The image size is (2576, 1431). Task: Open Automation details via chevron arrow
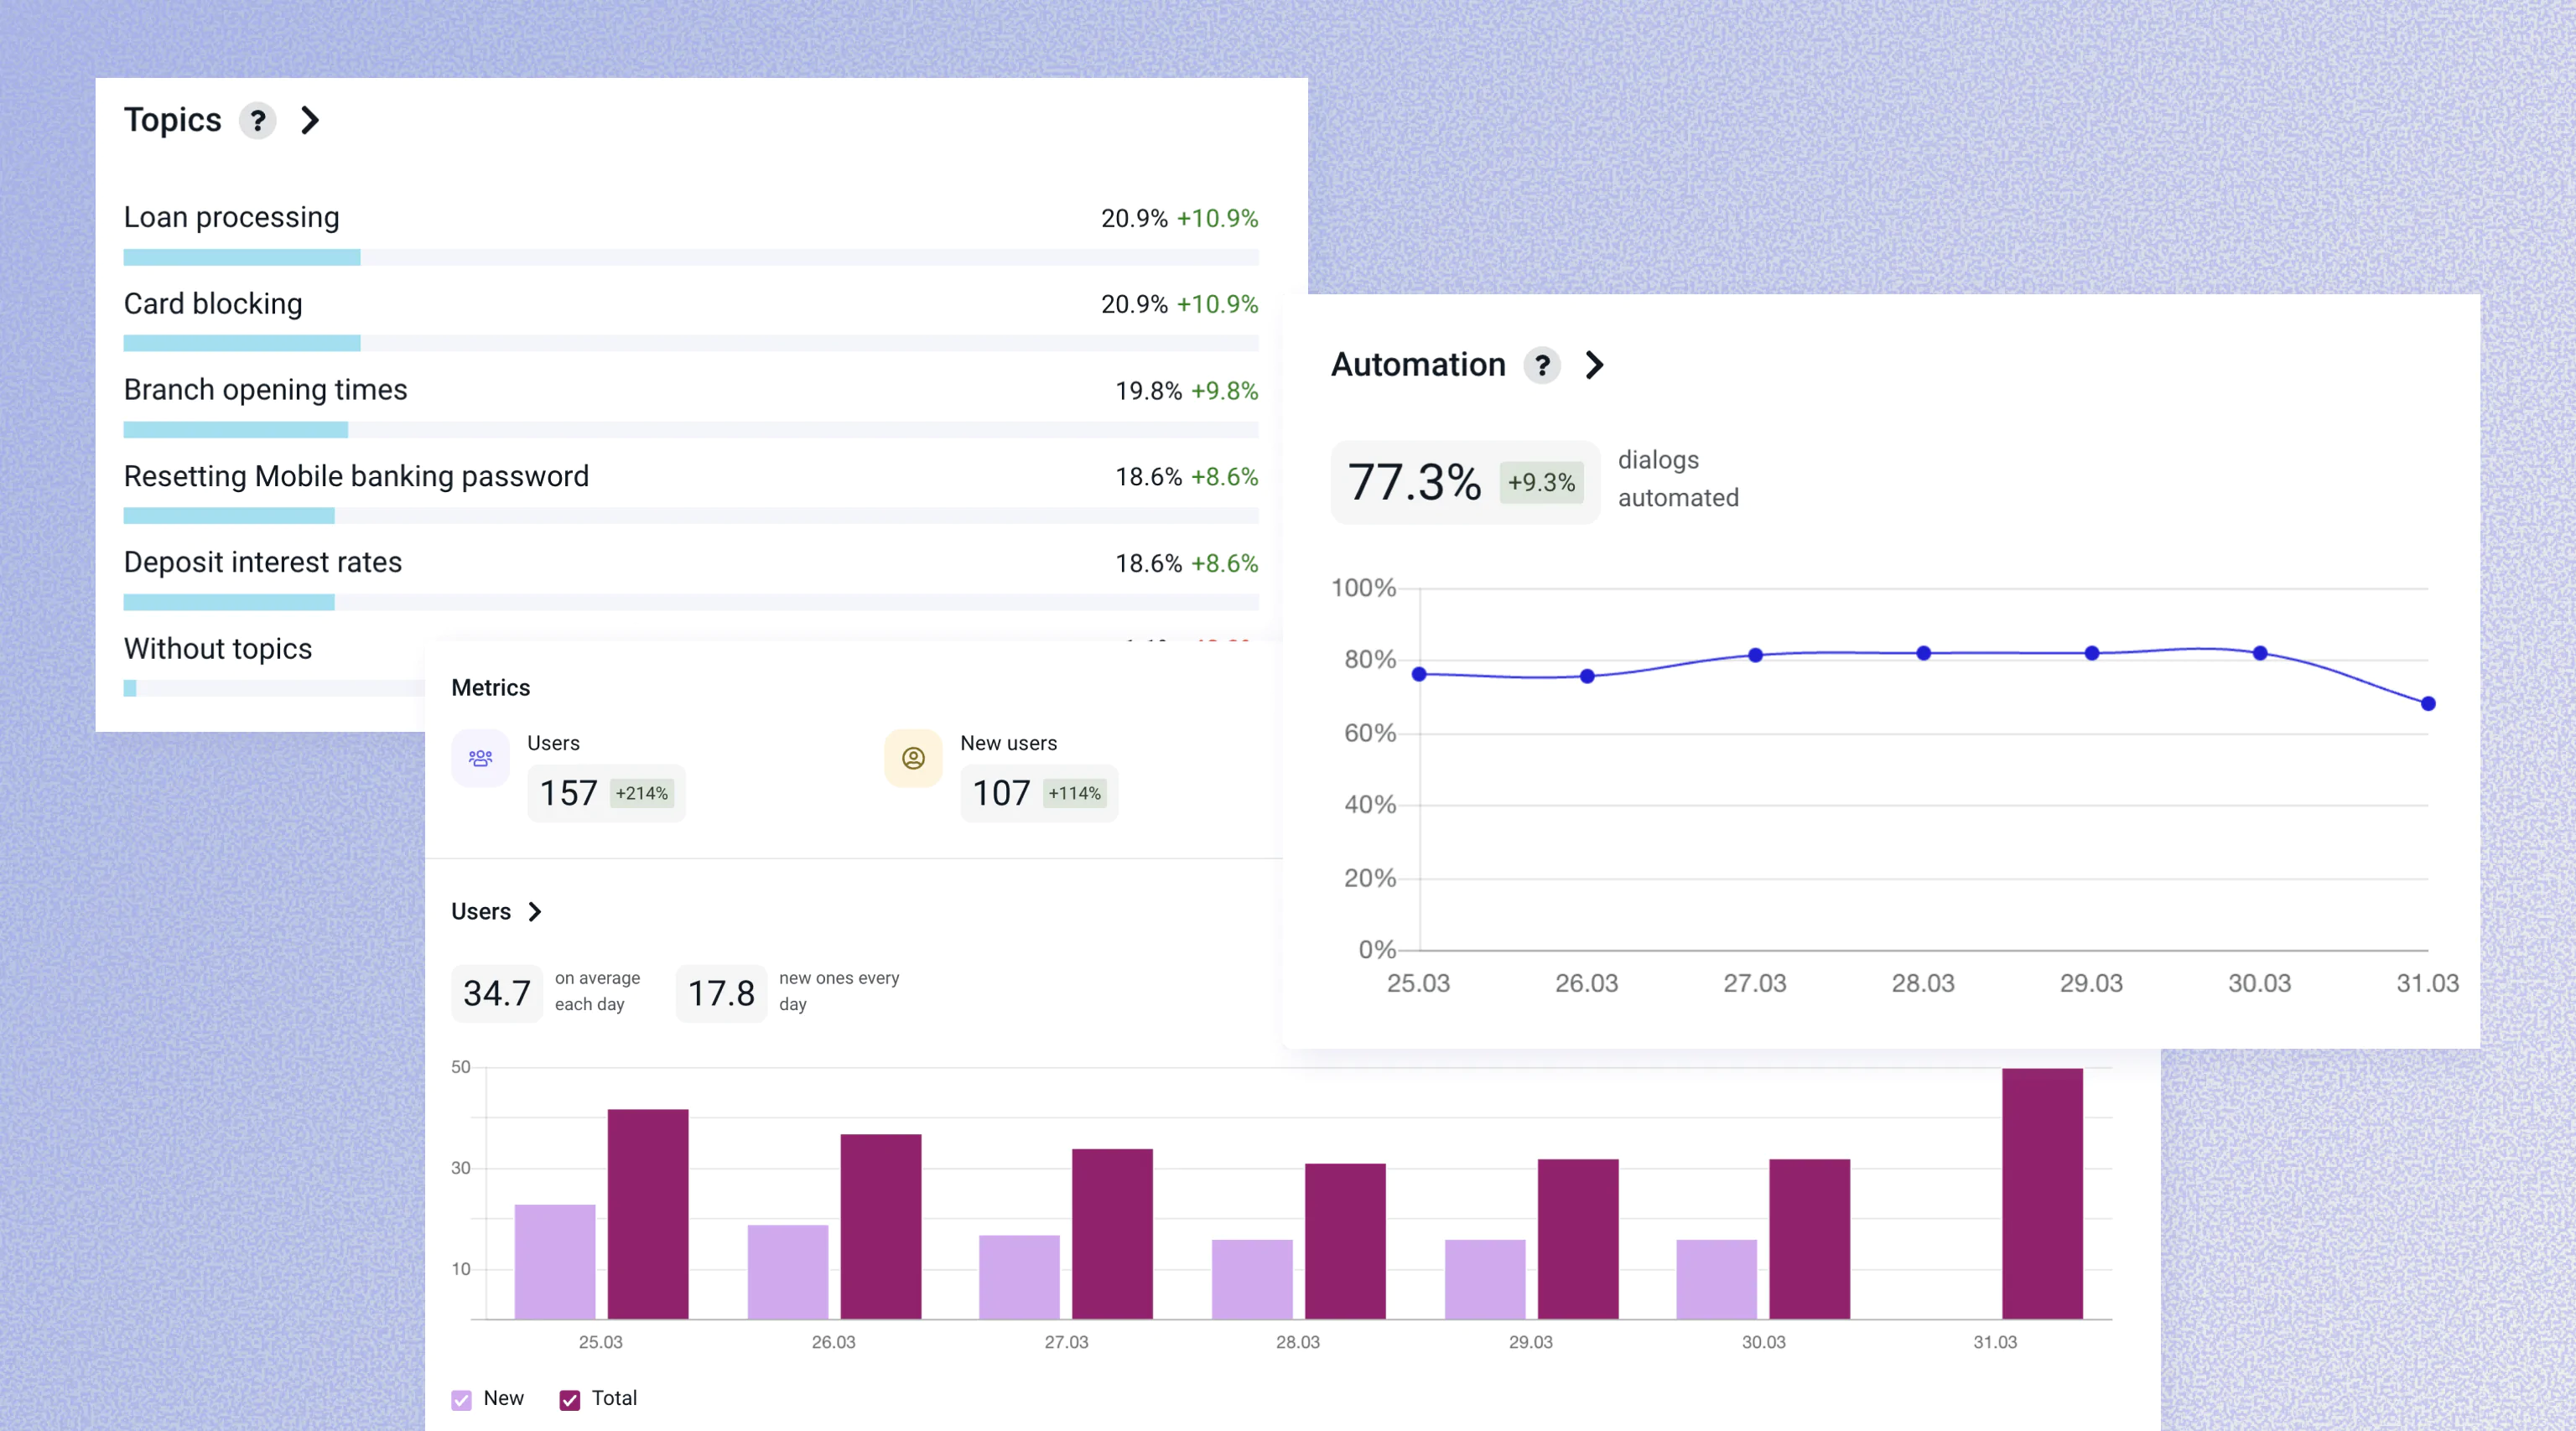coord(1594,366)
